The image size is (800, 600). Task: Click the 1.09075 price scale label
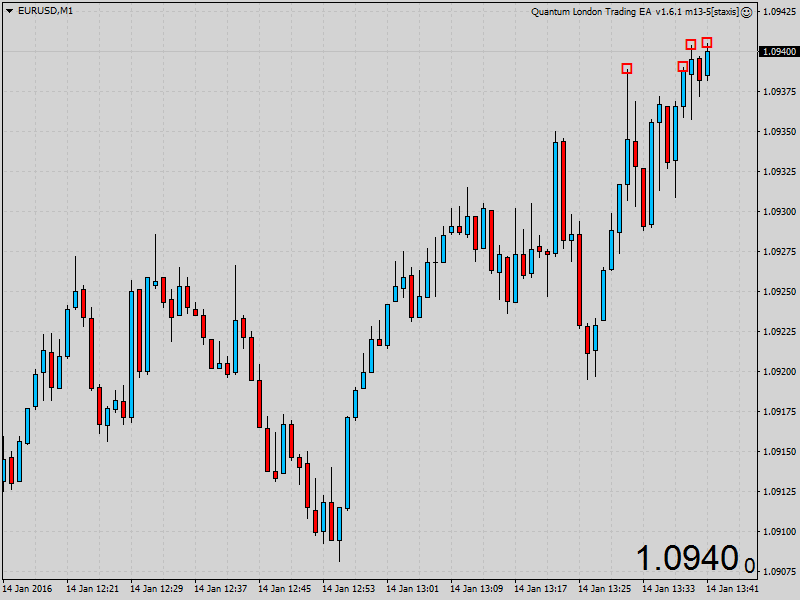(x=780, y=572)
